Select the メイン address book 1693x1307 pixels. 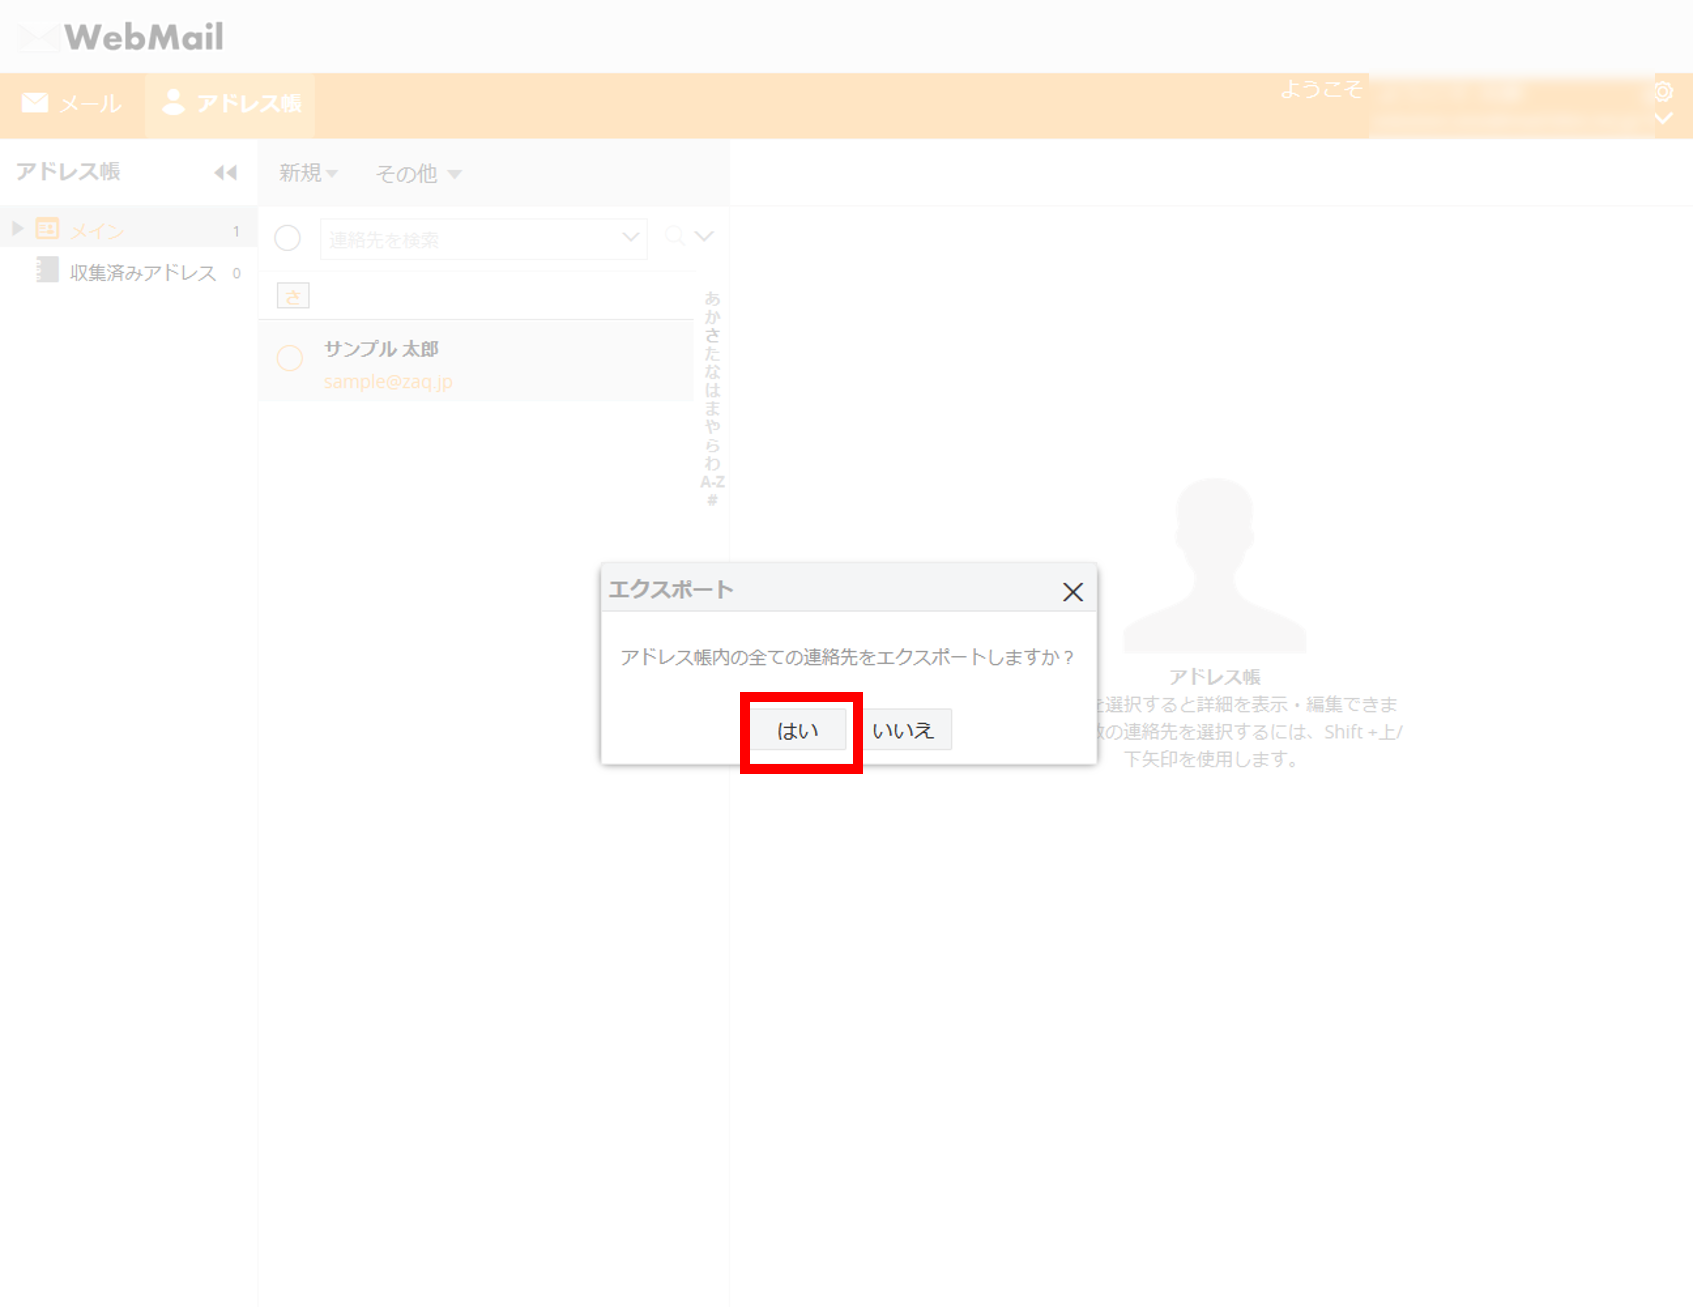pyautogui.click(x=128, y=230)
